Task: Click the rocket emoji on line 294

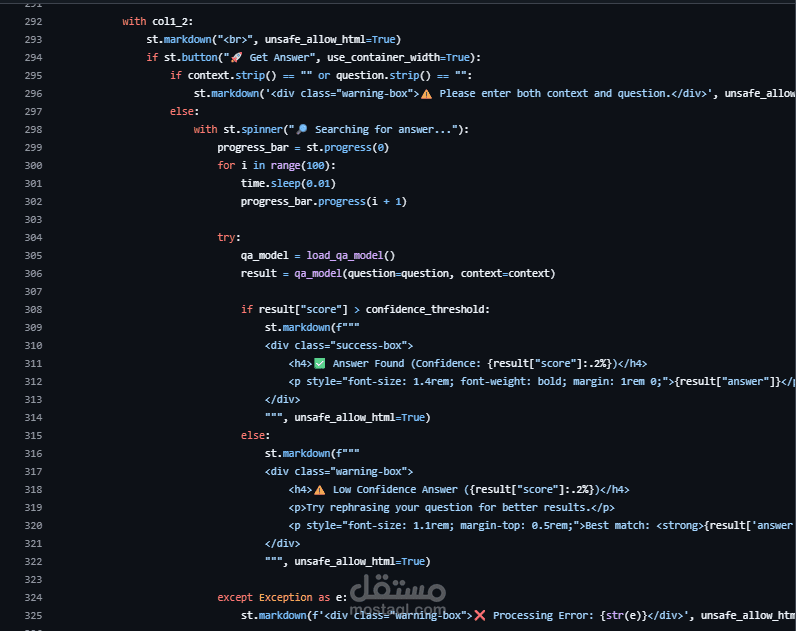Action: 236,57
